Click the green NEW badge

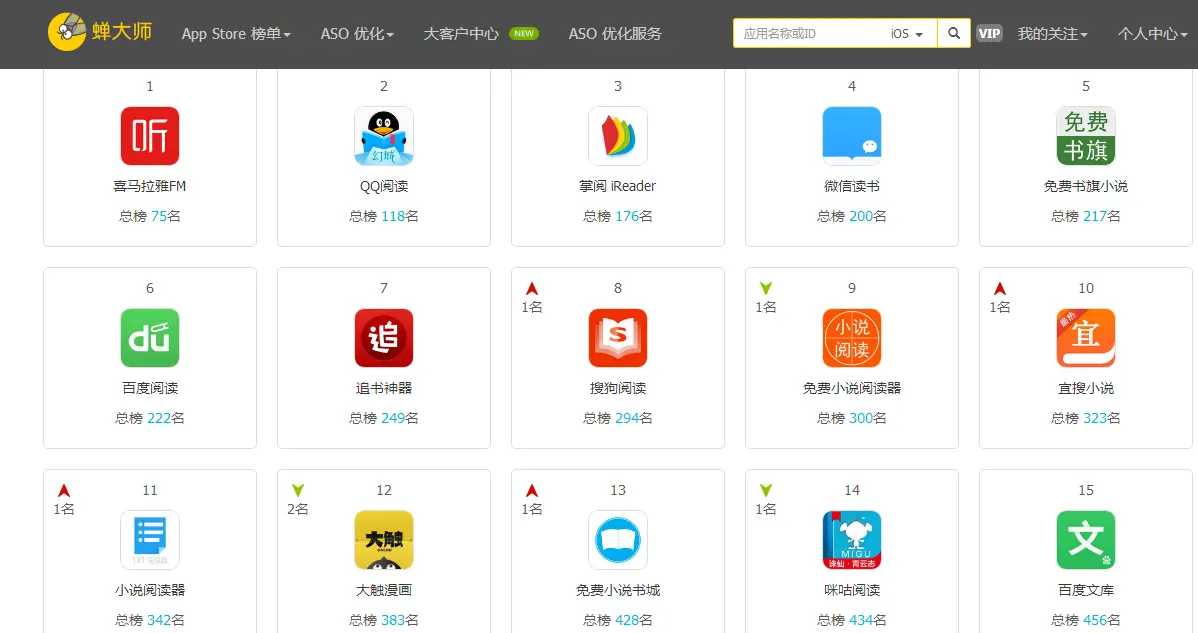523,34
